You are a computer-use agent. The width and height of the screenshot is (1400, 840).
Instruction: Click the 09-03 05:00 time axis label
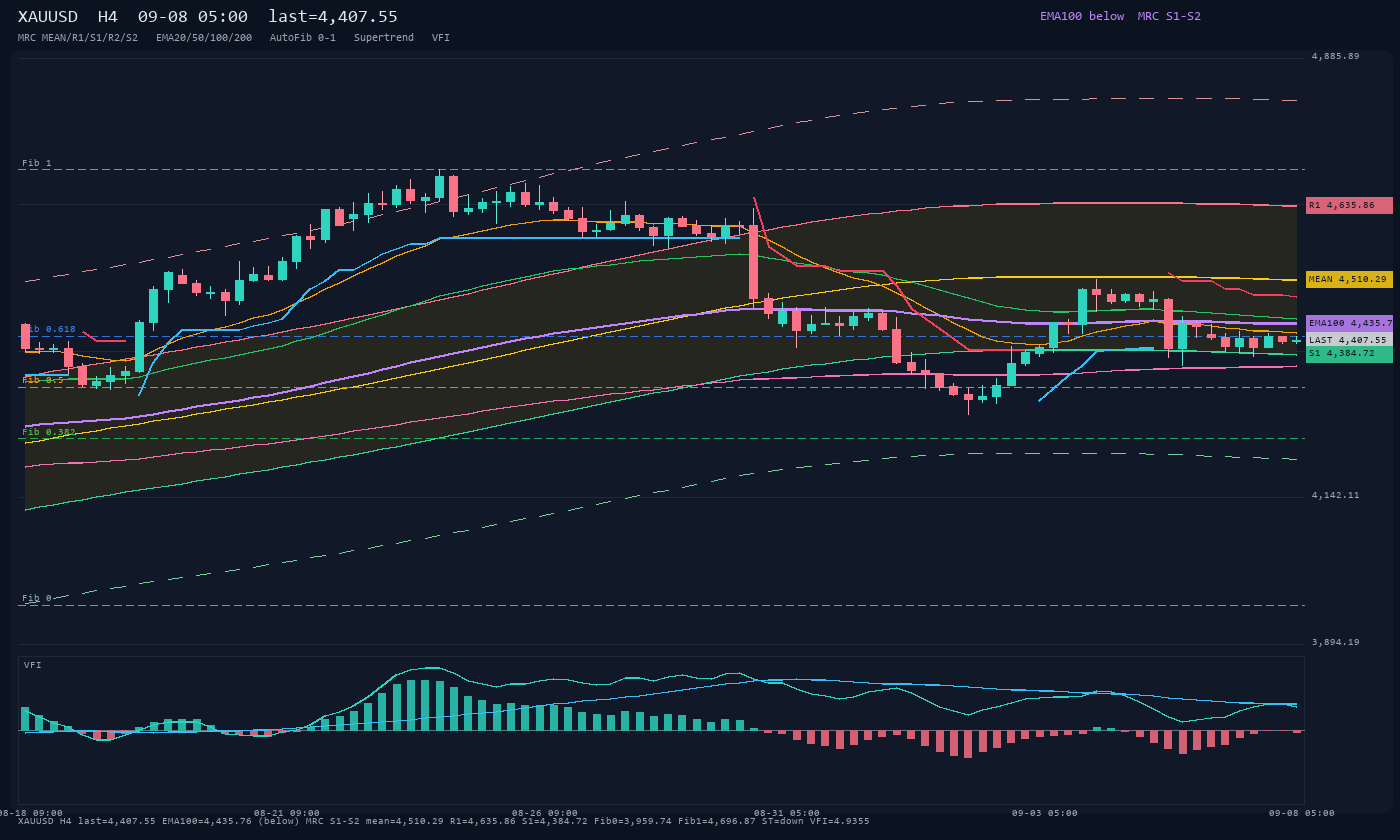[x=1045, y=813]
